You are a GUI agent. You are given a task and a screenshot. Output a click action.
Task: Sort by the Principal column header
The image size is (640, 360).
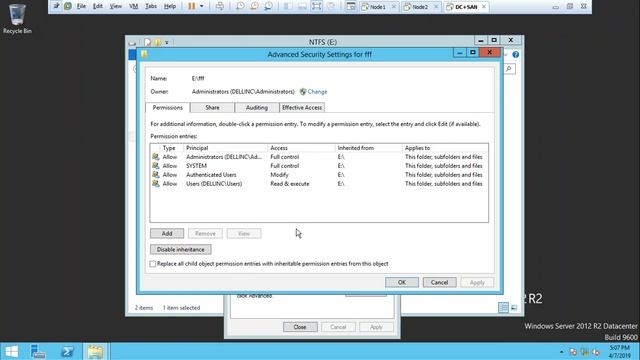click(x=225, y=148)
